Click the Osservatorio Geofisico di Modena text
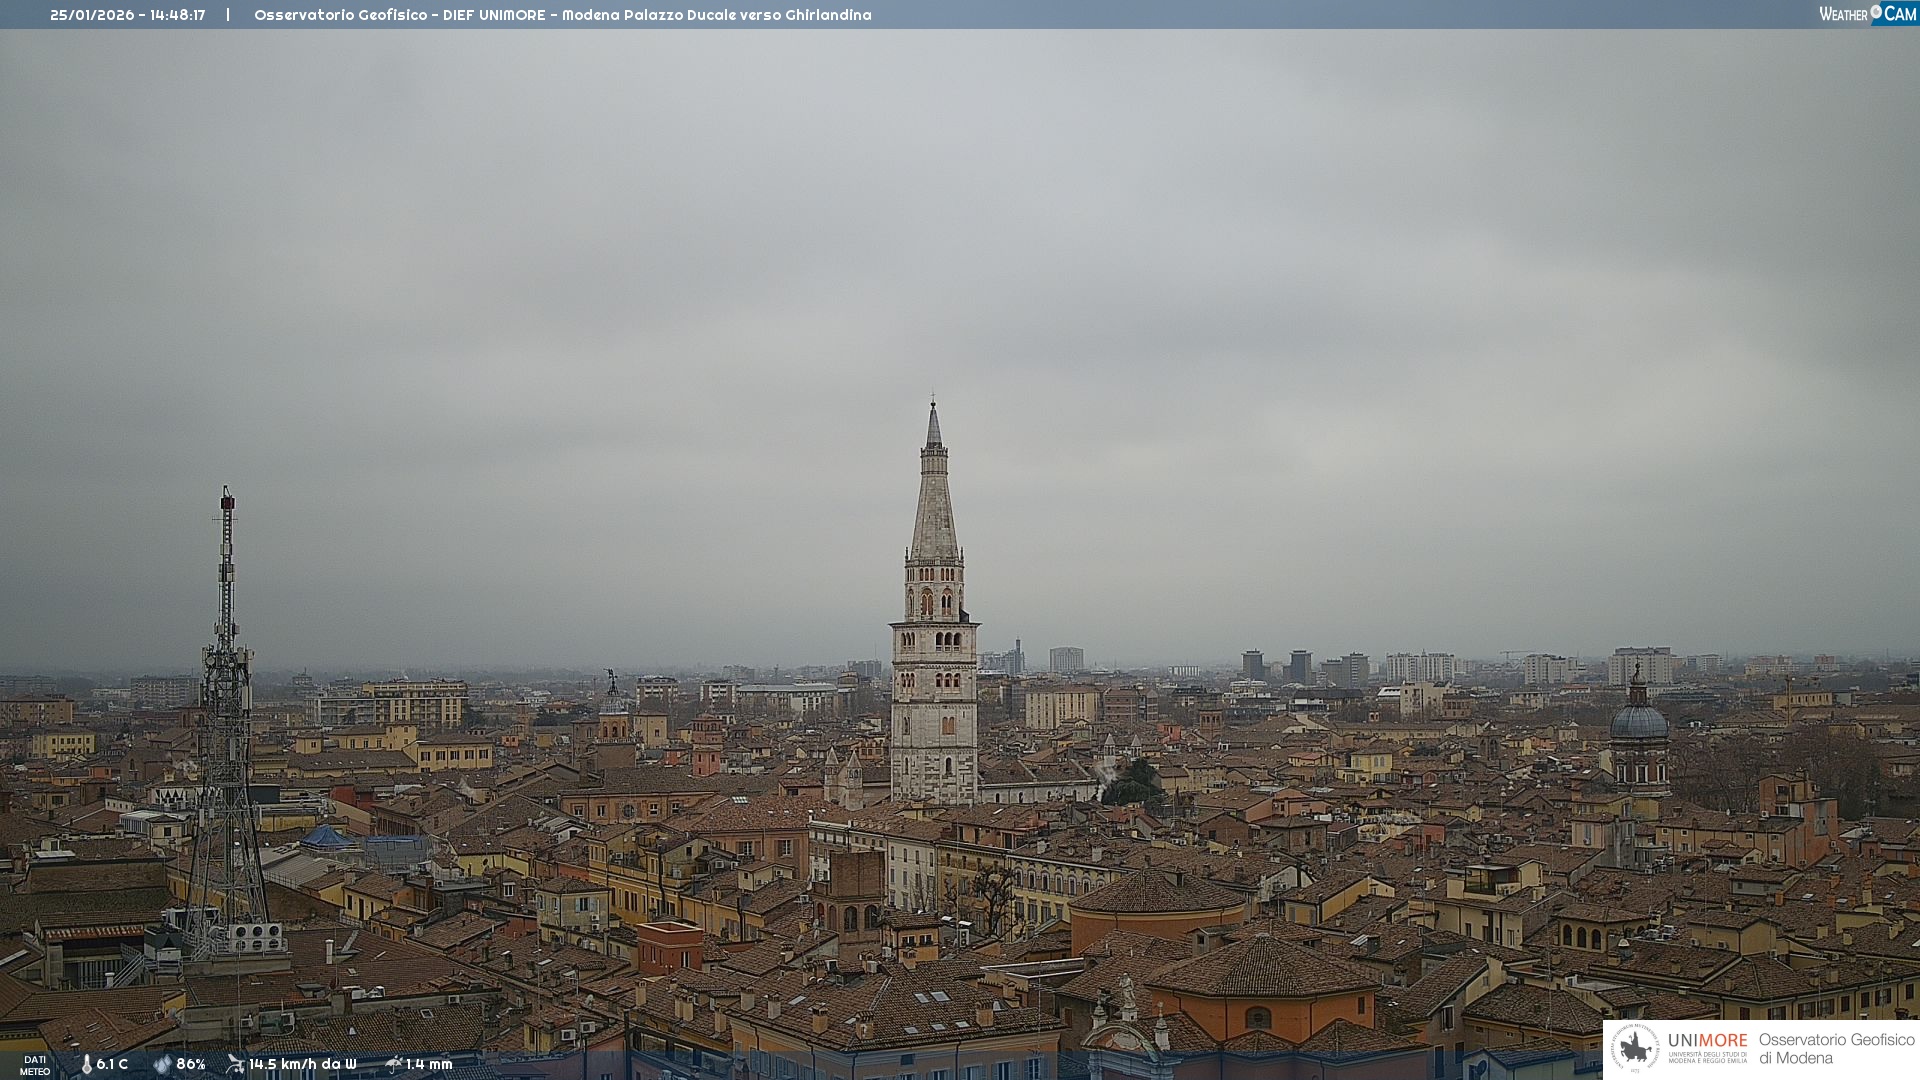This screenshot has height=1080, width=1920. (x=1836, y=1049)
